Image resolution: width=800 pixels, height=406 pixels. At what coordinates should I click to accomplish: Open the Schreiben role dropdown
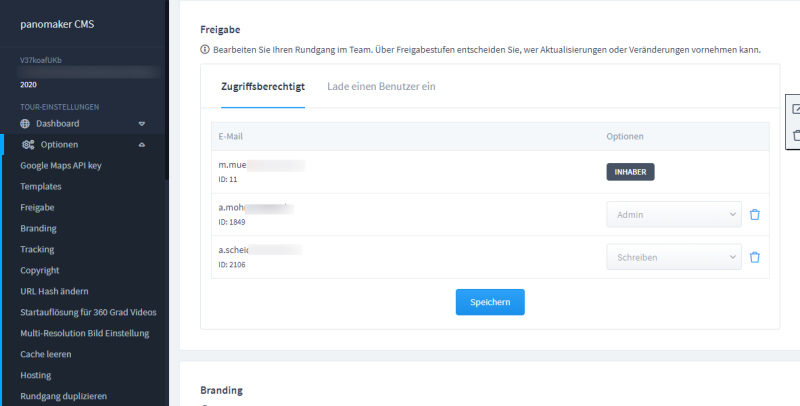(x=673, y=257)
